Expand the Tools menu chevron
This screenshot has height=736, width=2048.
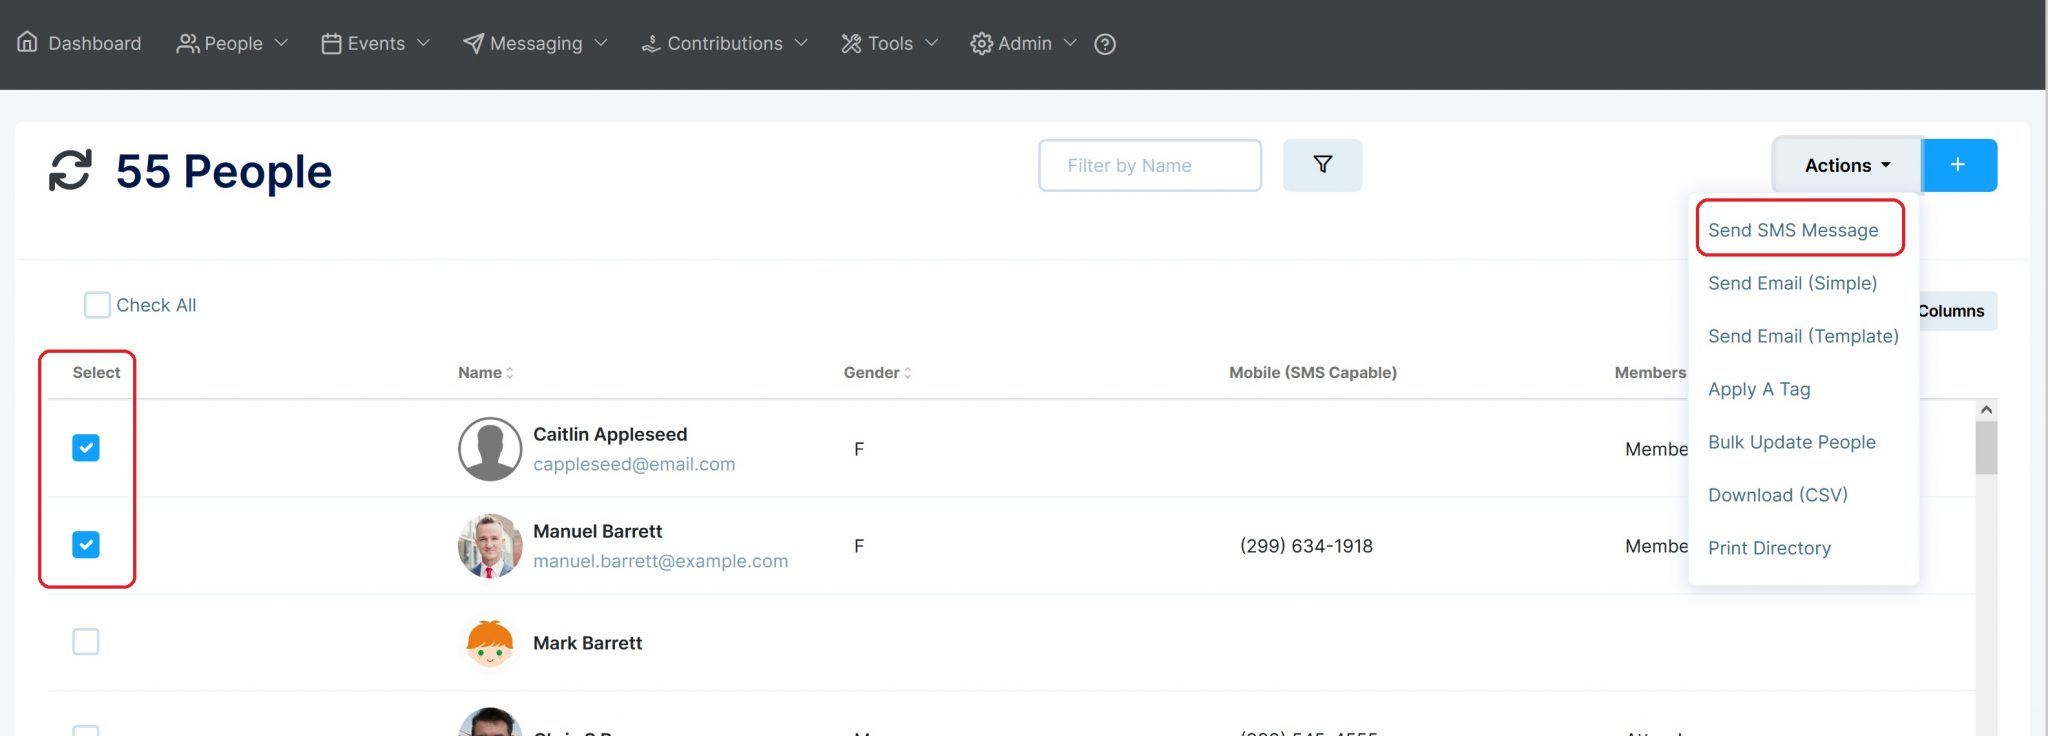click(x=931, y=43)
